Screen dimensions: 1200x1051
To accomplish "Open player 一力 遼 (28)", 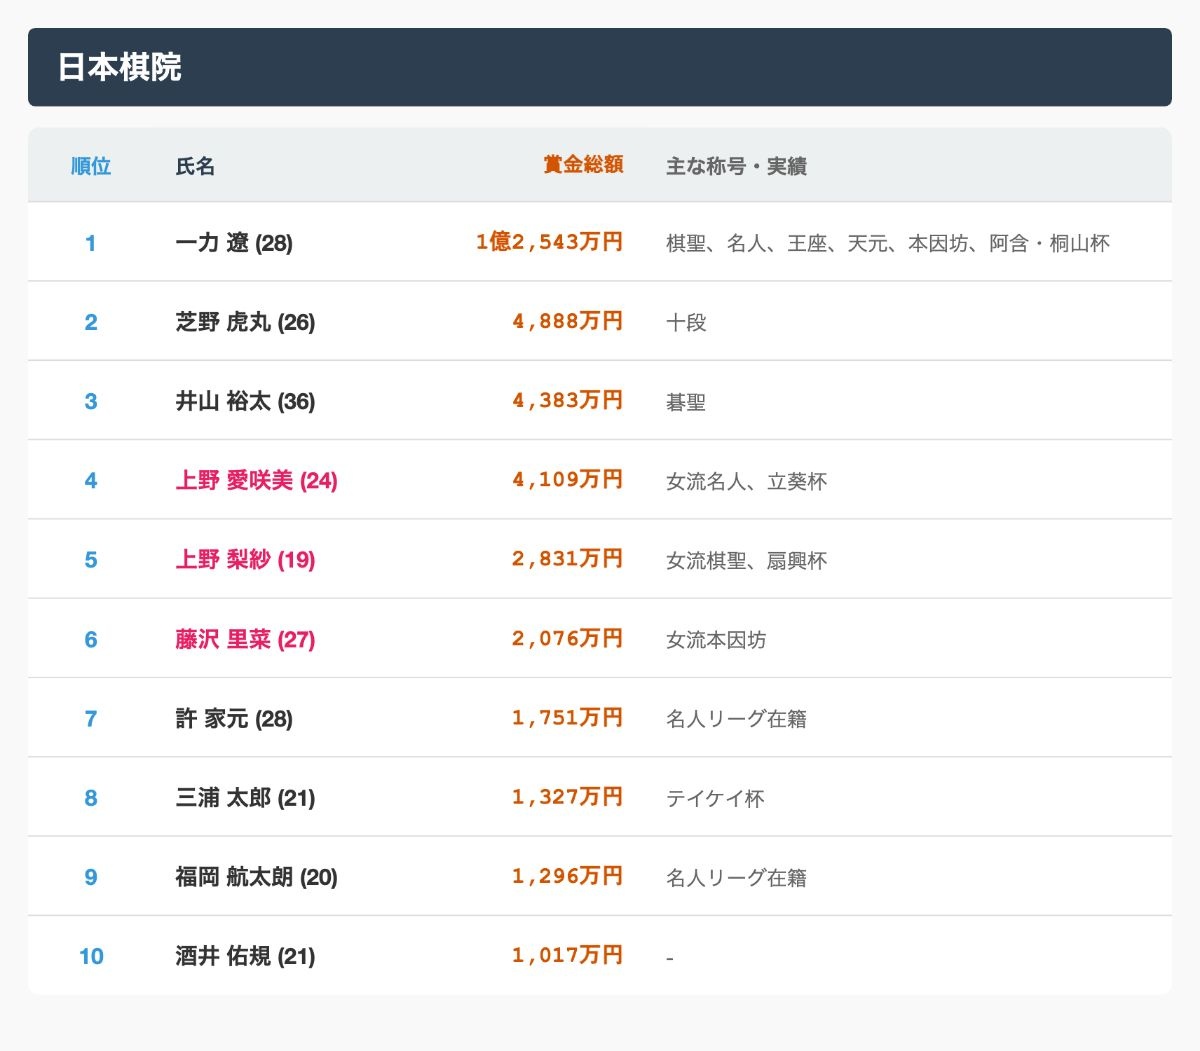I will [234, 243].
